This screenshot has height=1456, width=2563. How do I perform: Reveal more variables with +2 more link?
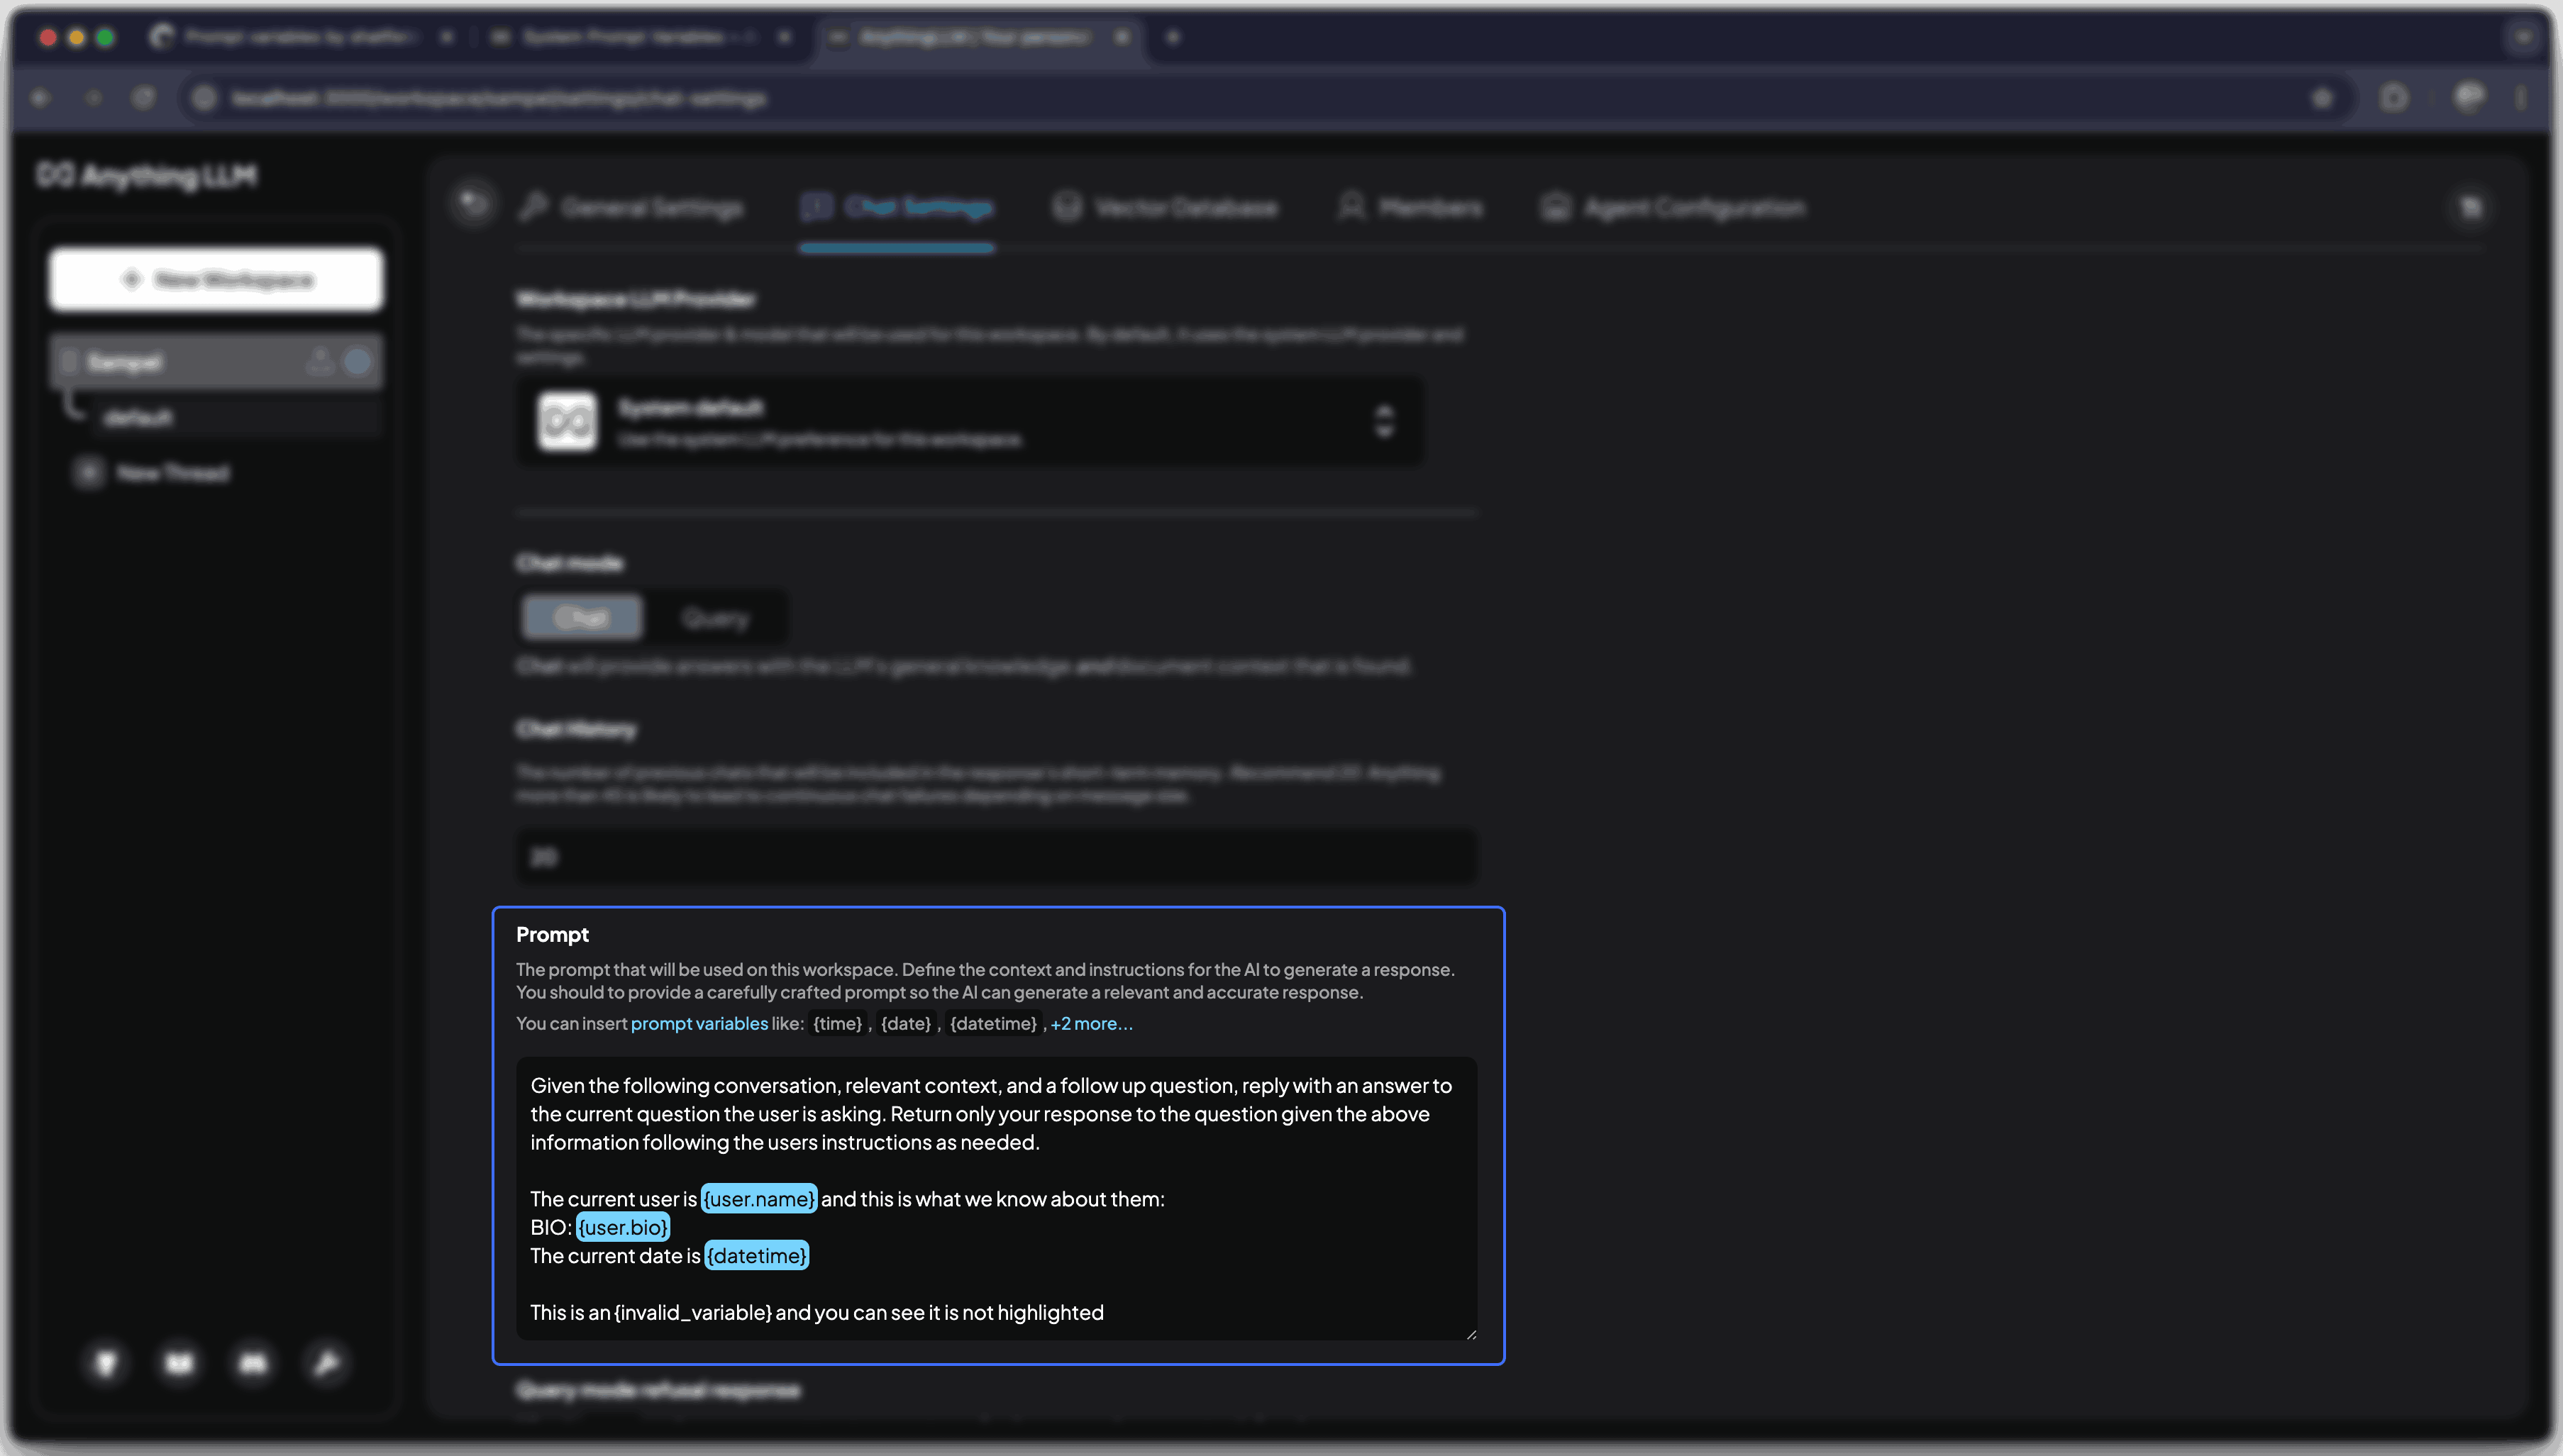tap(1091, 1023)
